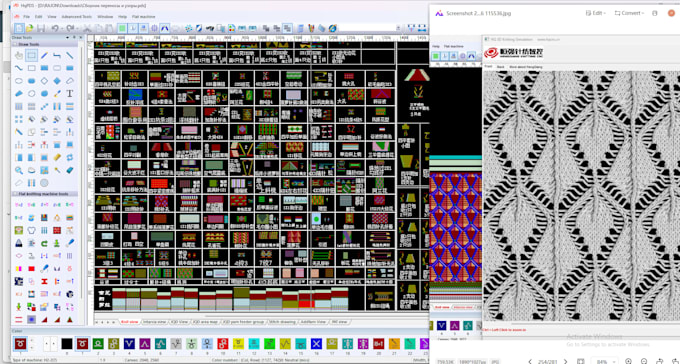
Task: Collapse the Draw Tools section header
Action: pos(45,44)
